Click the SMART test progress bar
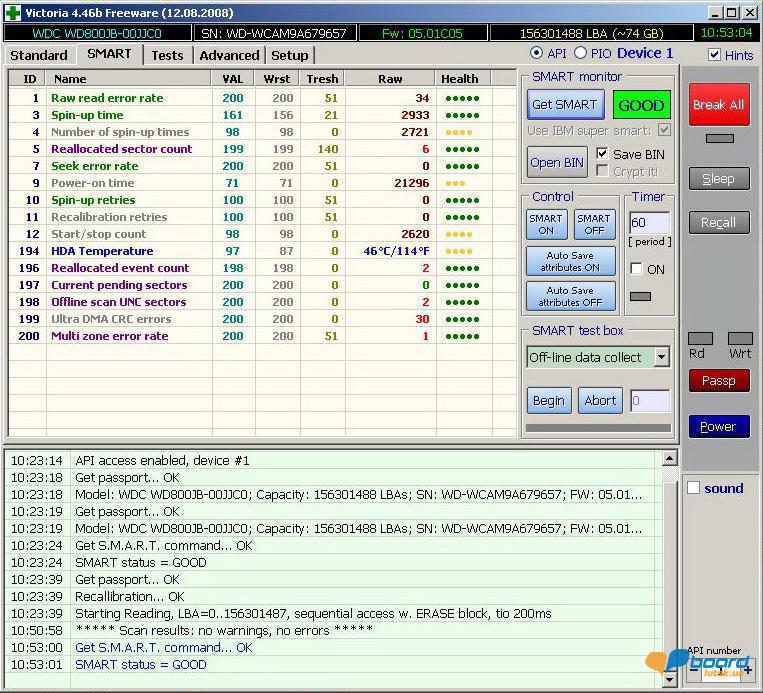This screenshot has height=693, width=763. pyautogui.click(x=597, y=428)
